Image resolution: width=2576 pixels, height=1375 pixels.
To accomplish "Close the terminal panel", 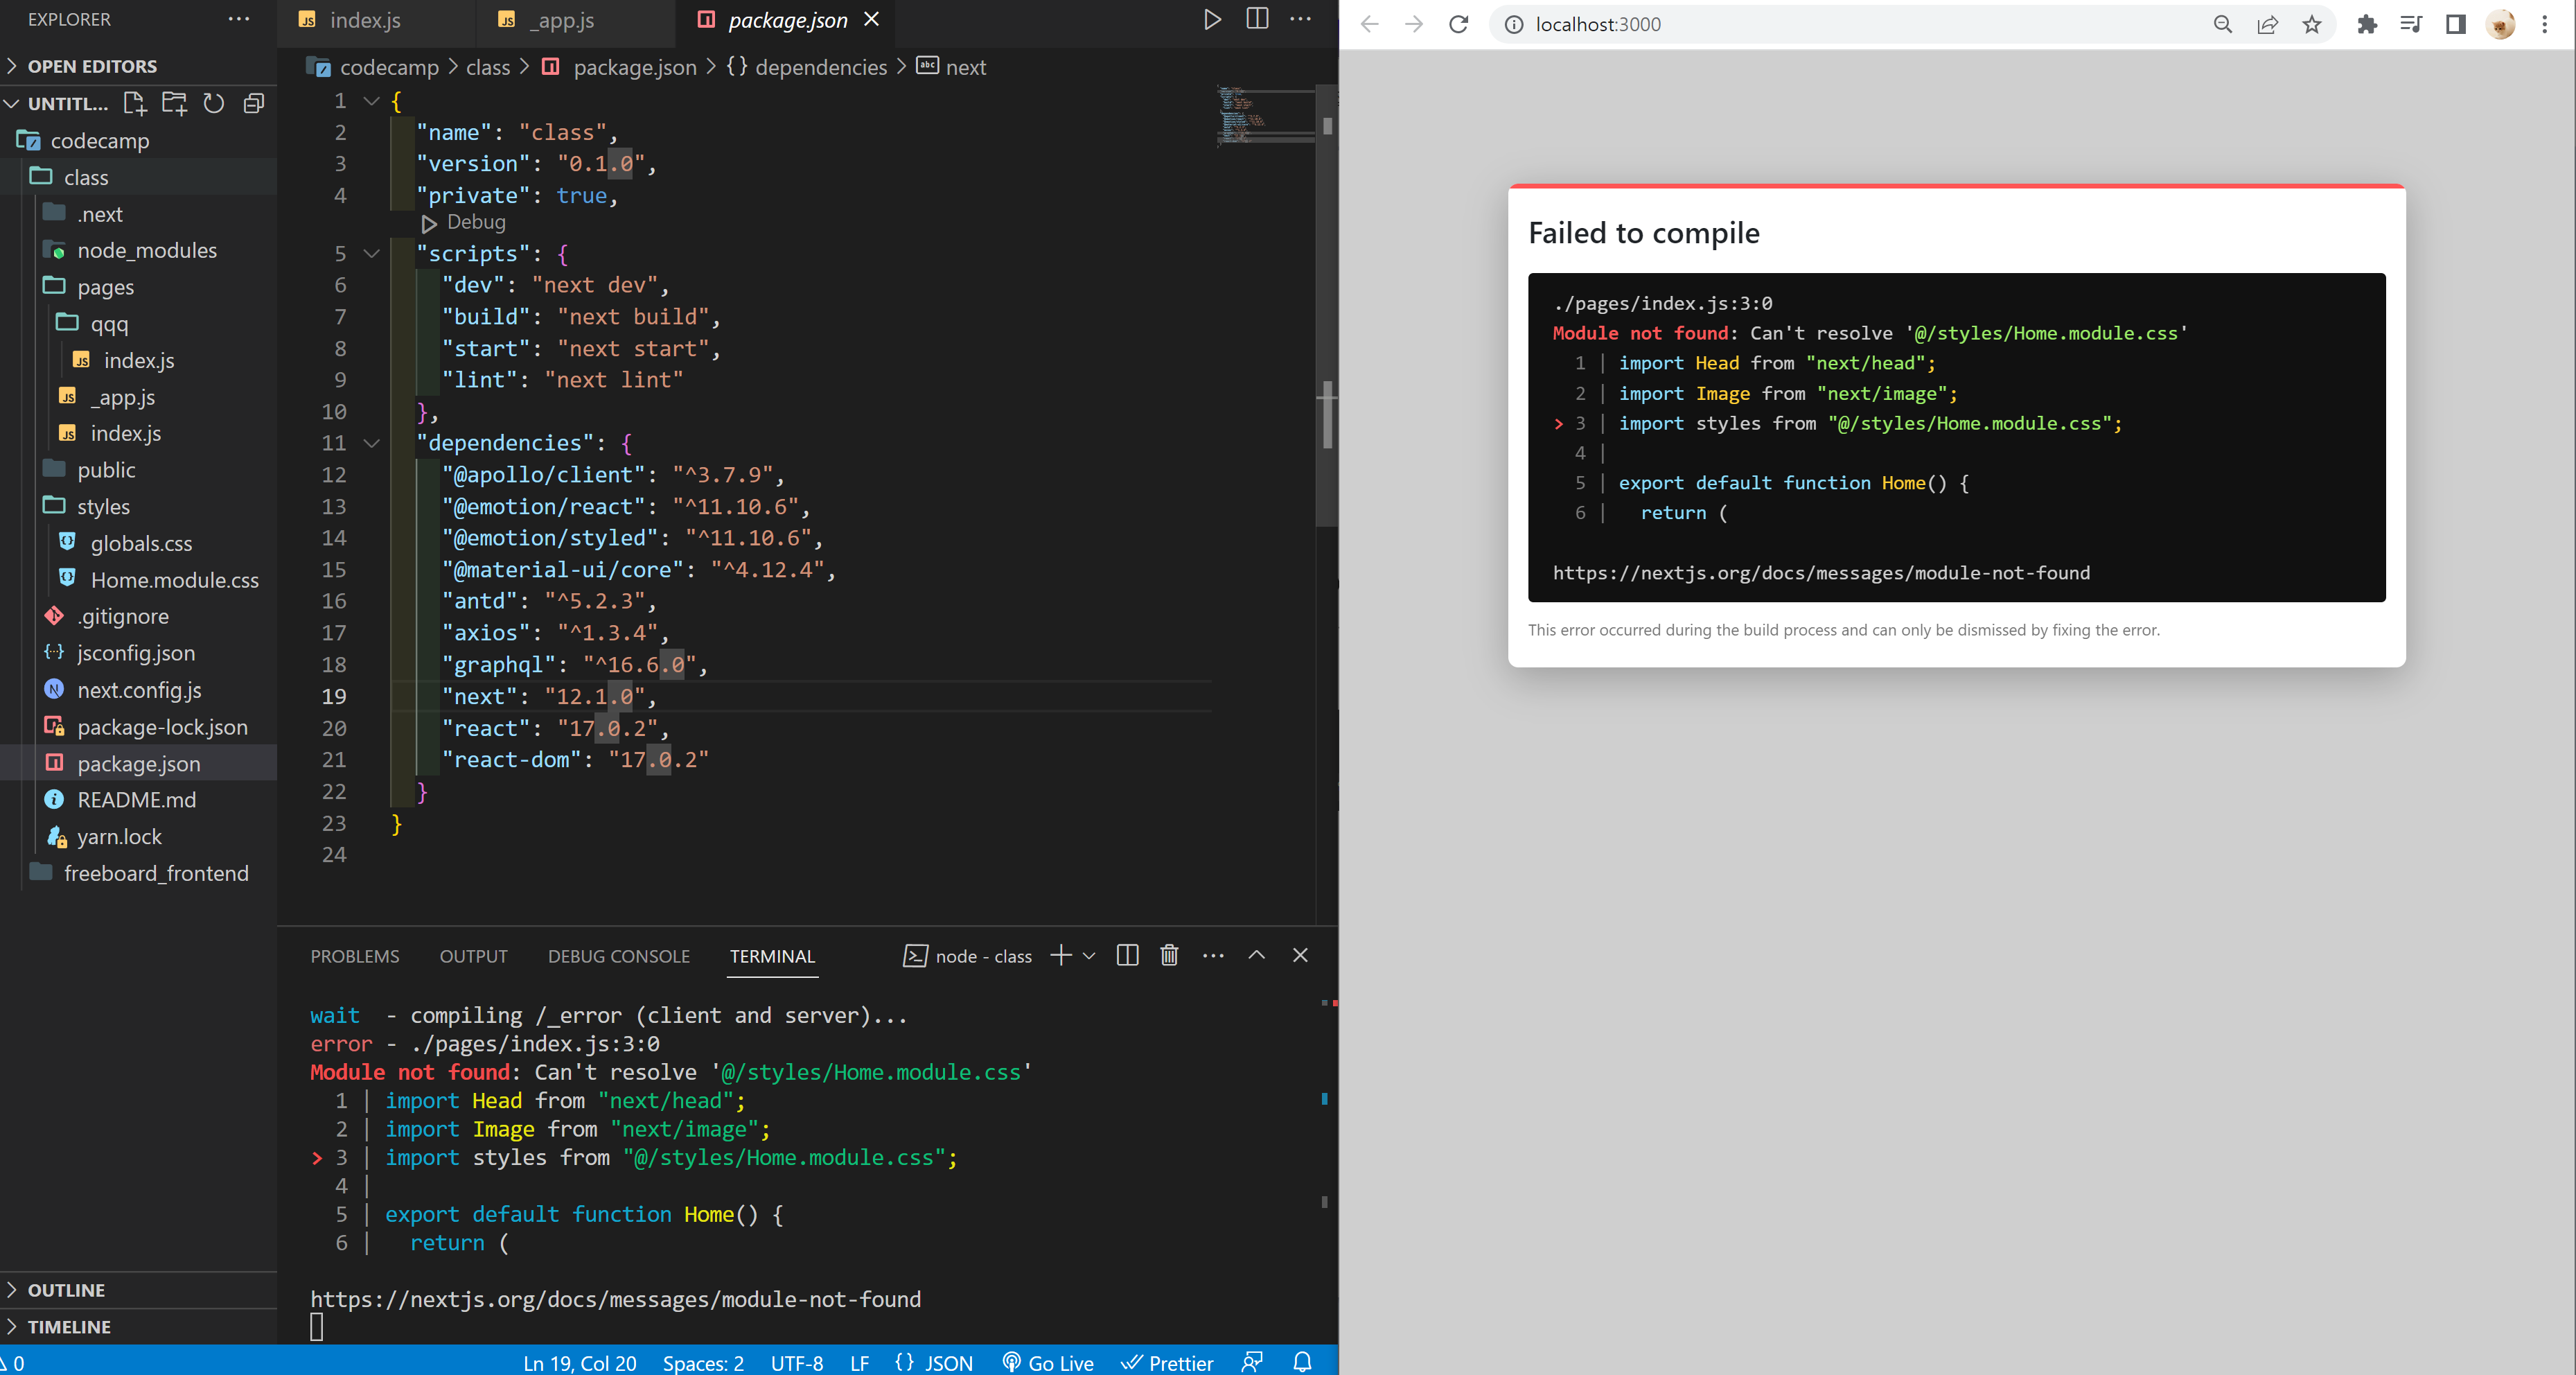I will (1300, 955).
